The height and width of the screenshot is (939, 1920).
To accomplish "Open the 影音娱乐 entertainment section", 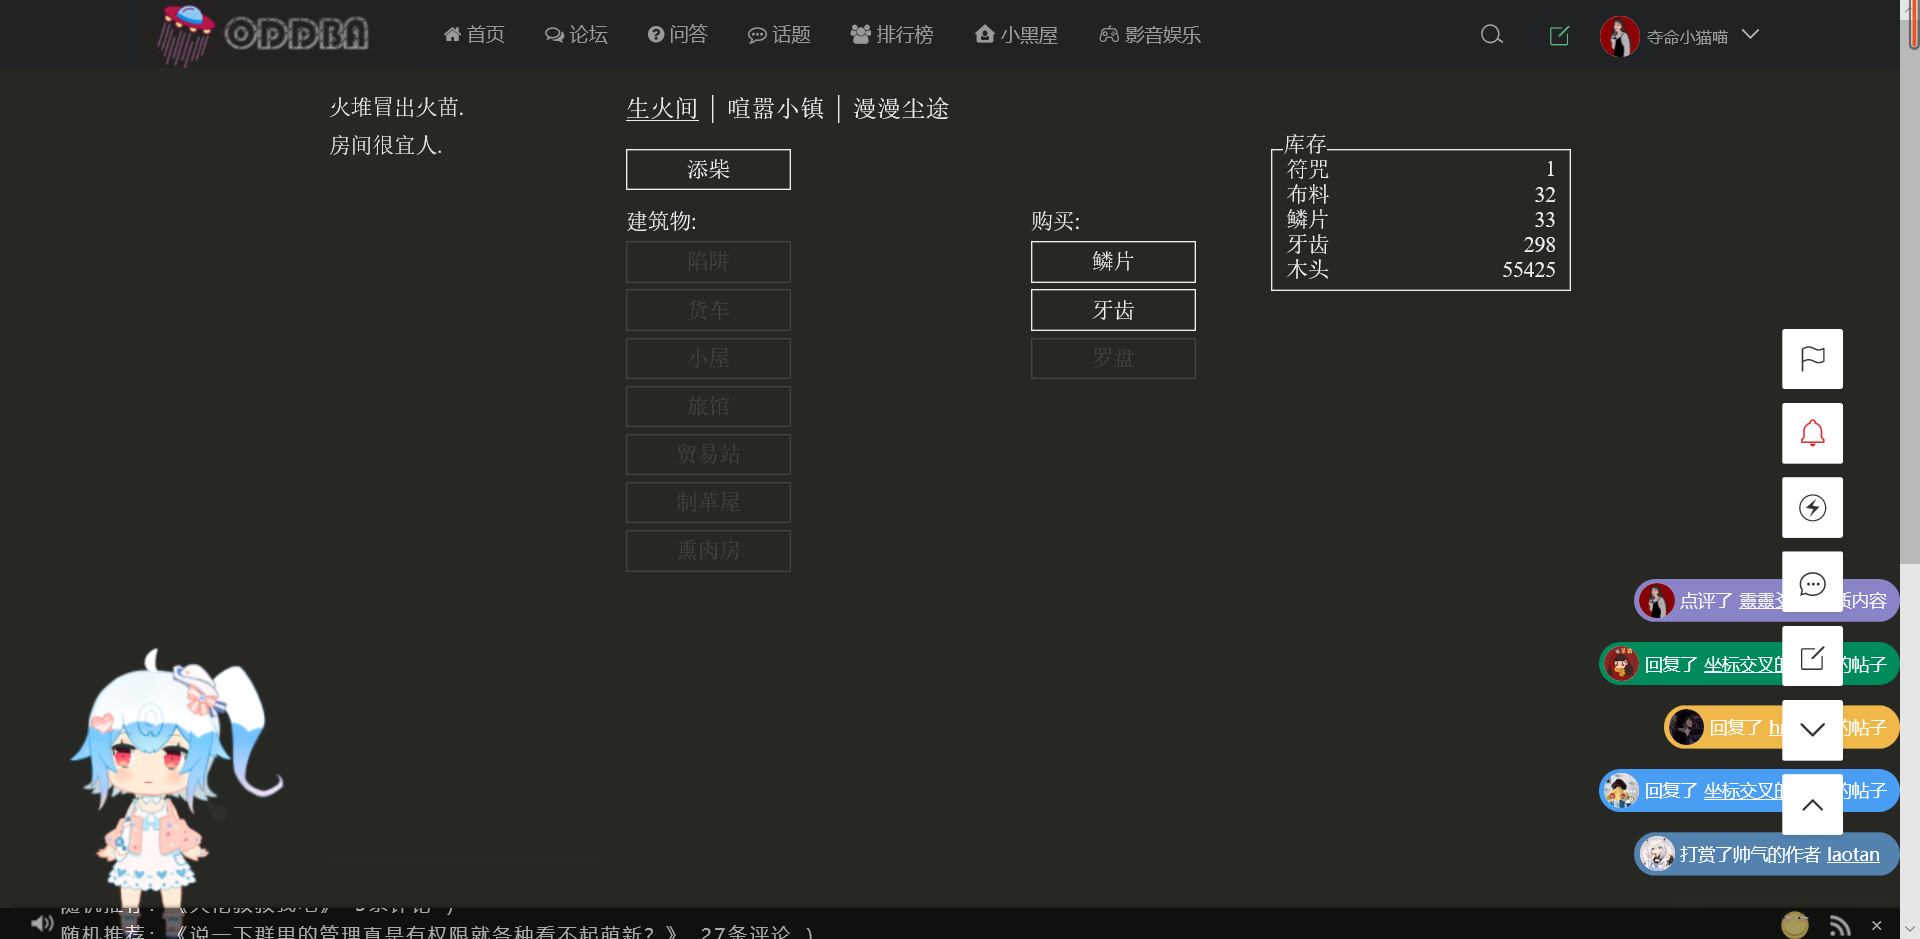I will point(1150,35).
